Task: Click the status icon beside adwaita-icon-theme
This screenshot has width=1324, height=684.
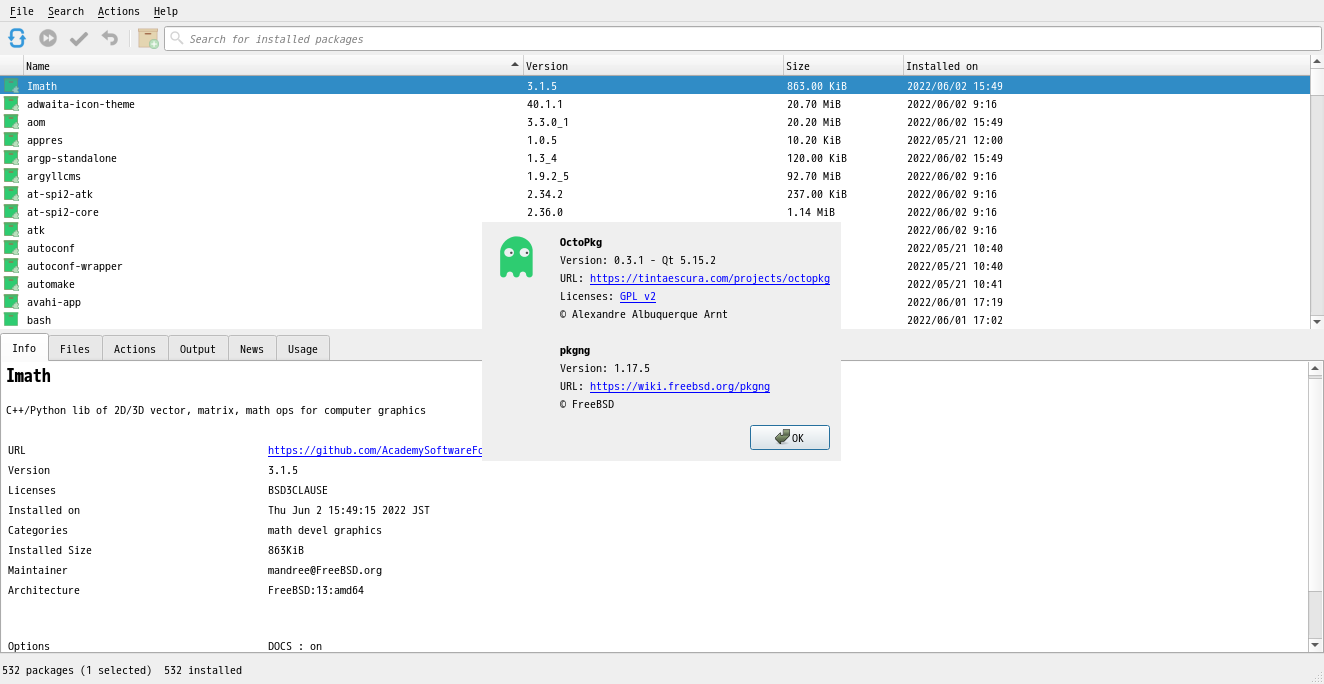Action: coord(11,104)
